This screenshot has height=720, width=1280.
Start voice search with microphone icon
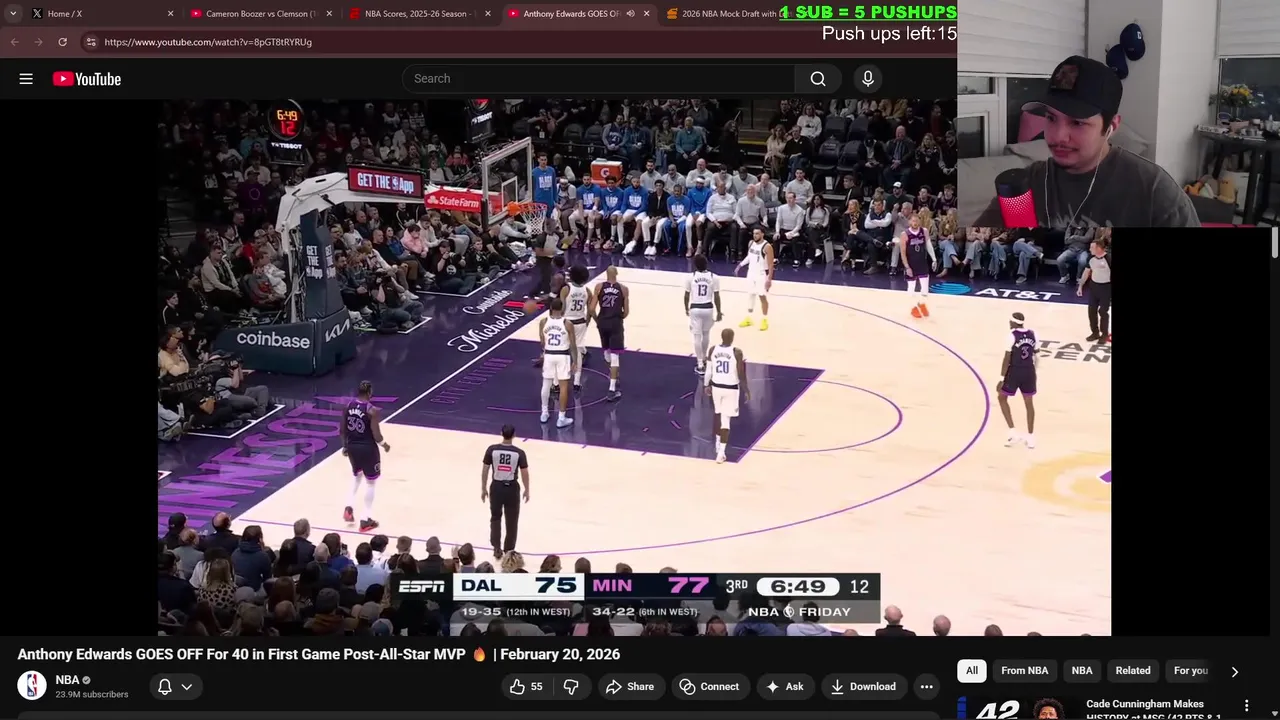click(868, 78)
